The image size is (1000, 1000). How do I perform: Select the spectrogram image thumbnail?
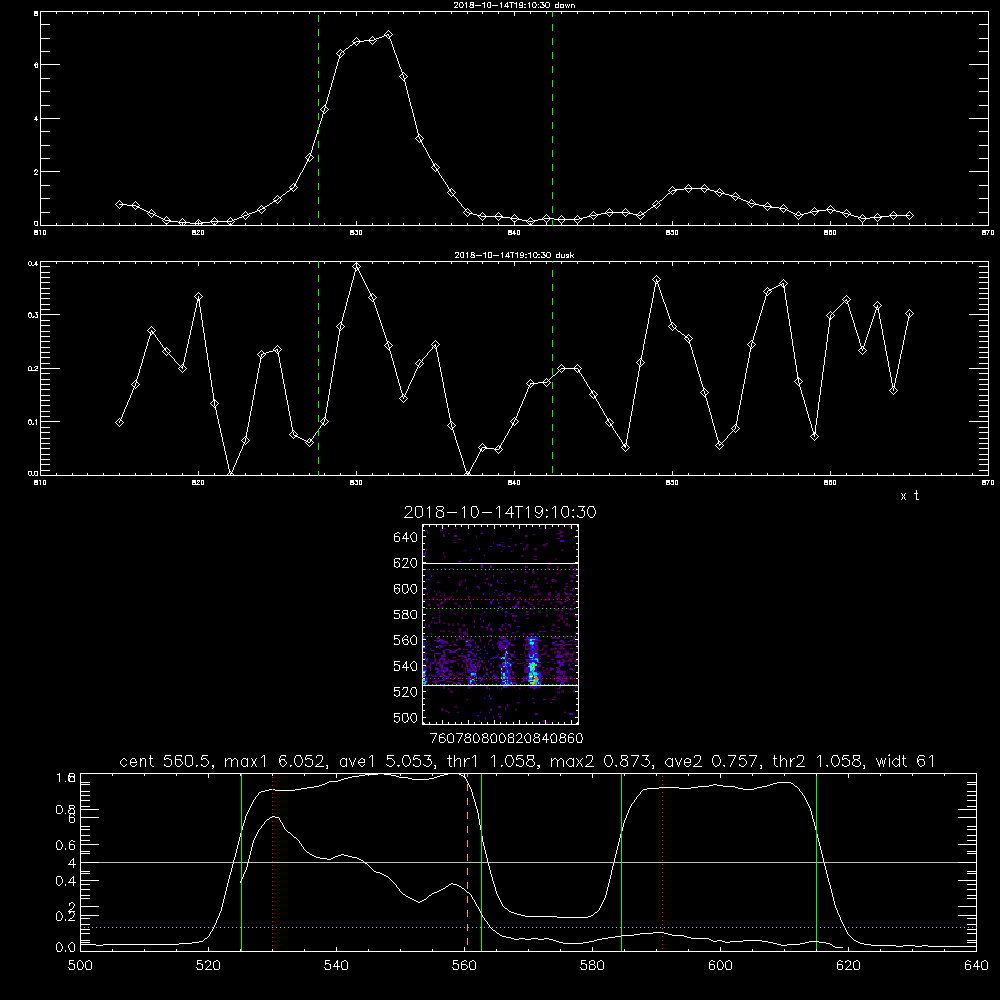[x=501, y=624]
